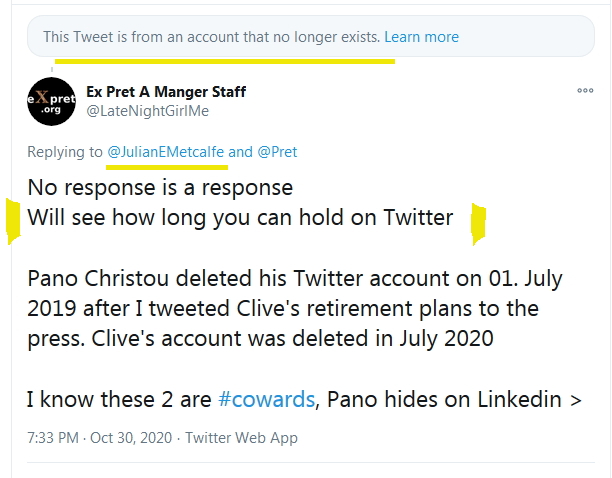Click the yellow underline beneath the notice
Image resolution: width=612 pixels, height=478 pixels.
[x=224, y=60]
